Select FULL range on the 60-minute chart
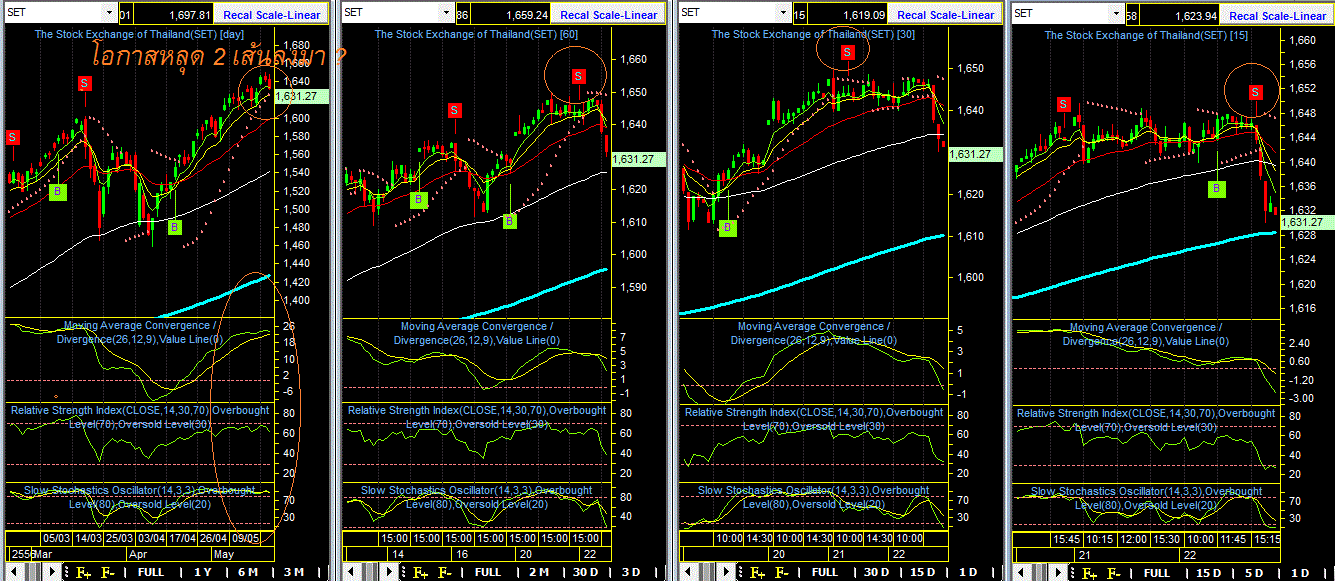 (x=487, y=572)
